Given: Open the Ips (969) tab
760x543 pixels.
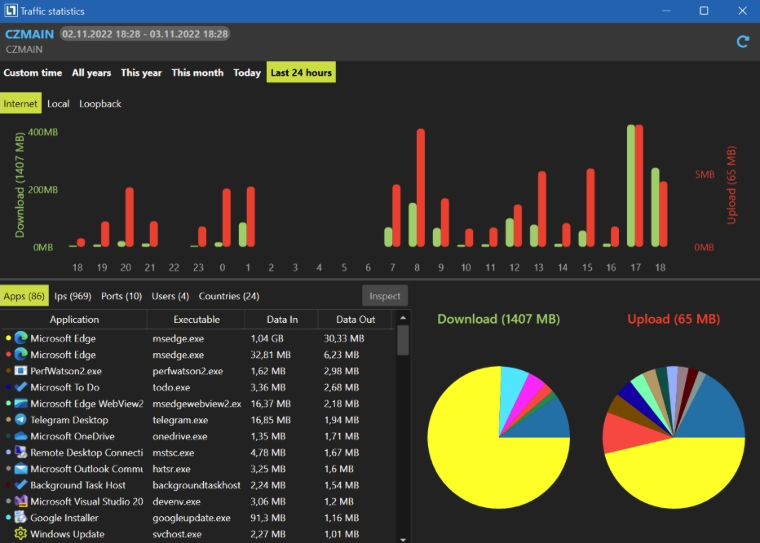Looking at the screenshot, I should [x=73, y=296].
